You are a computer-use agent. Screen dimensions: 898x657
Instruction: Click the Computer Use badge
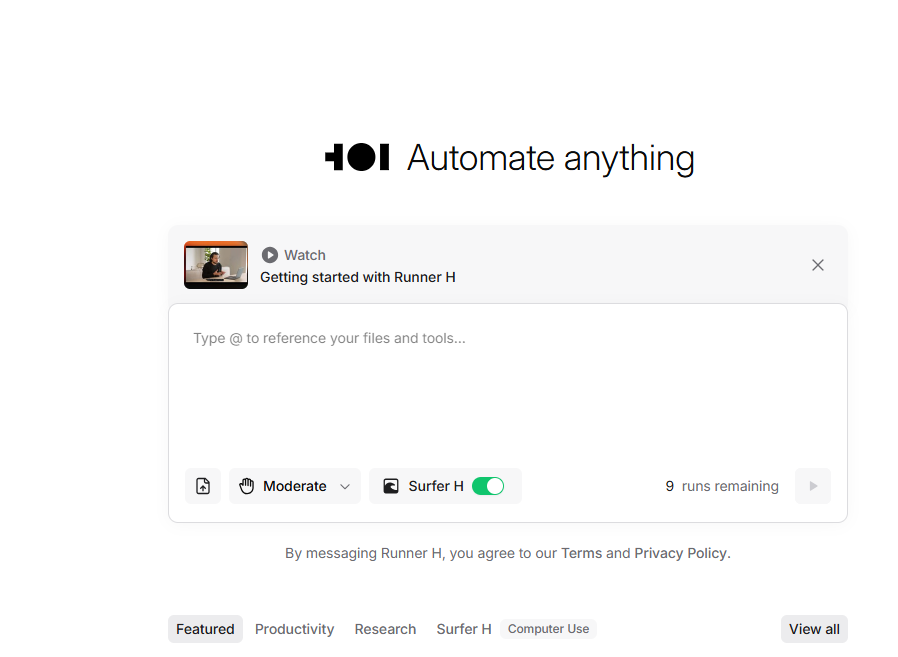[548, 629]
